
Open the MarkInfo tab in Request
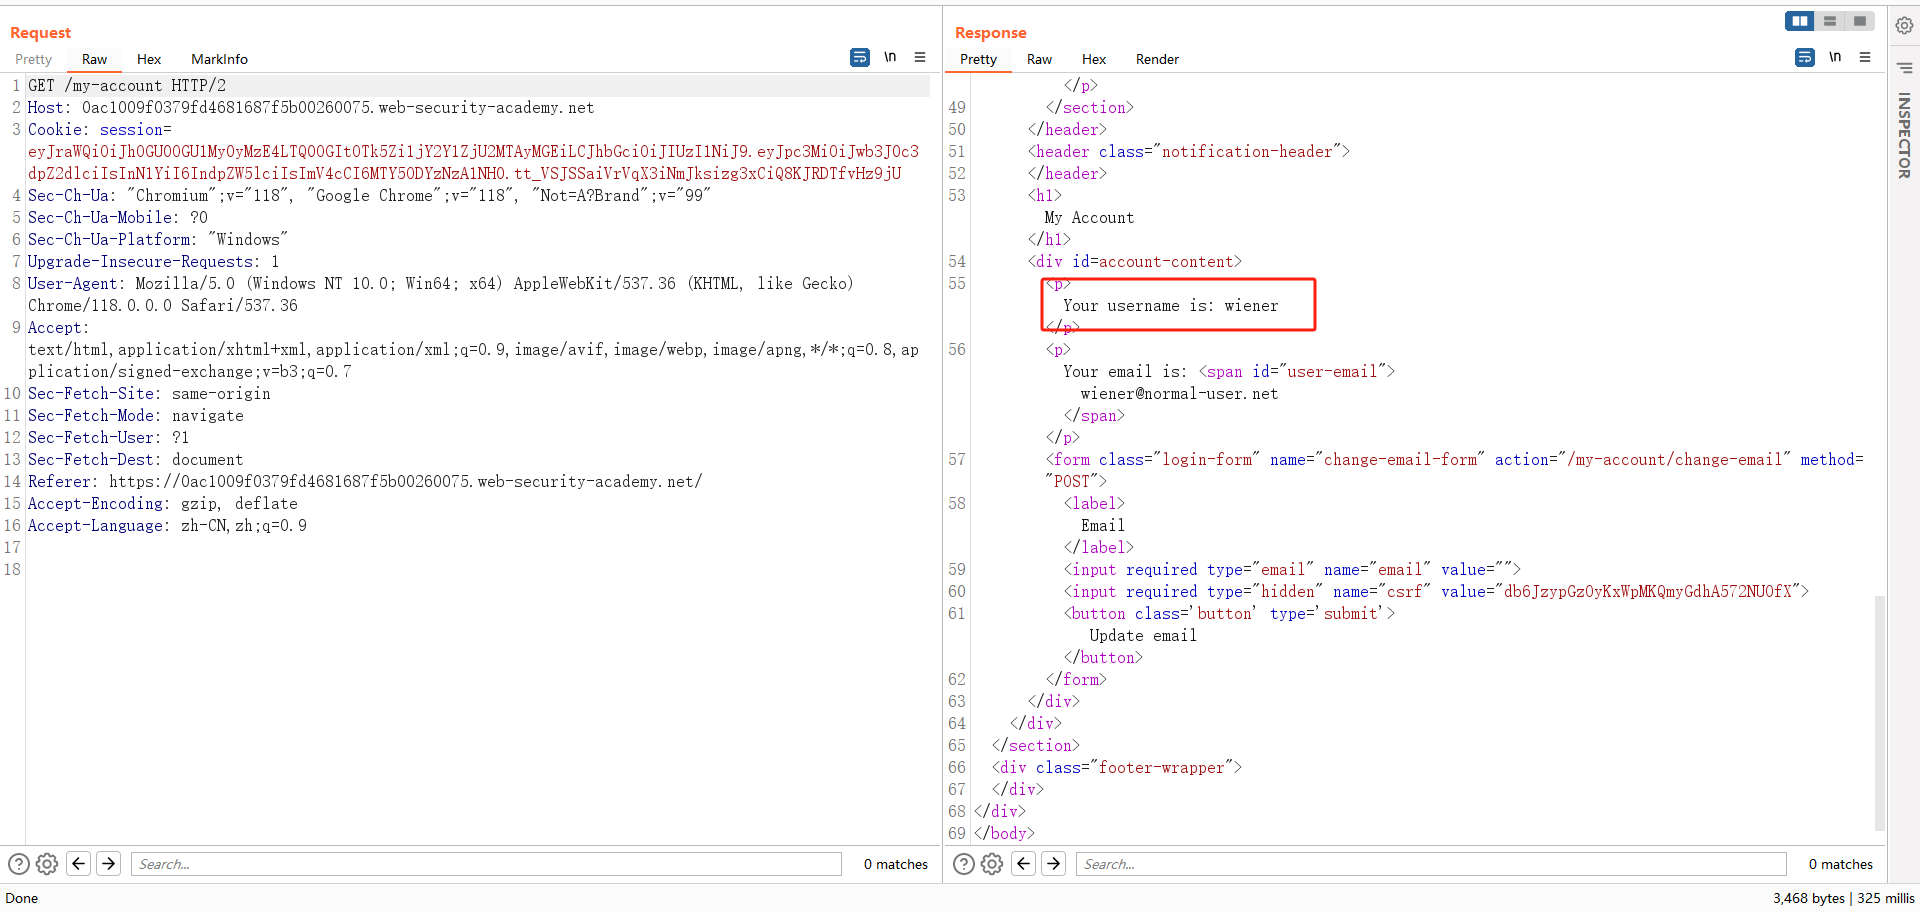tap(219, 59)
